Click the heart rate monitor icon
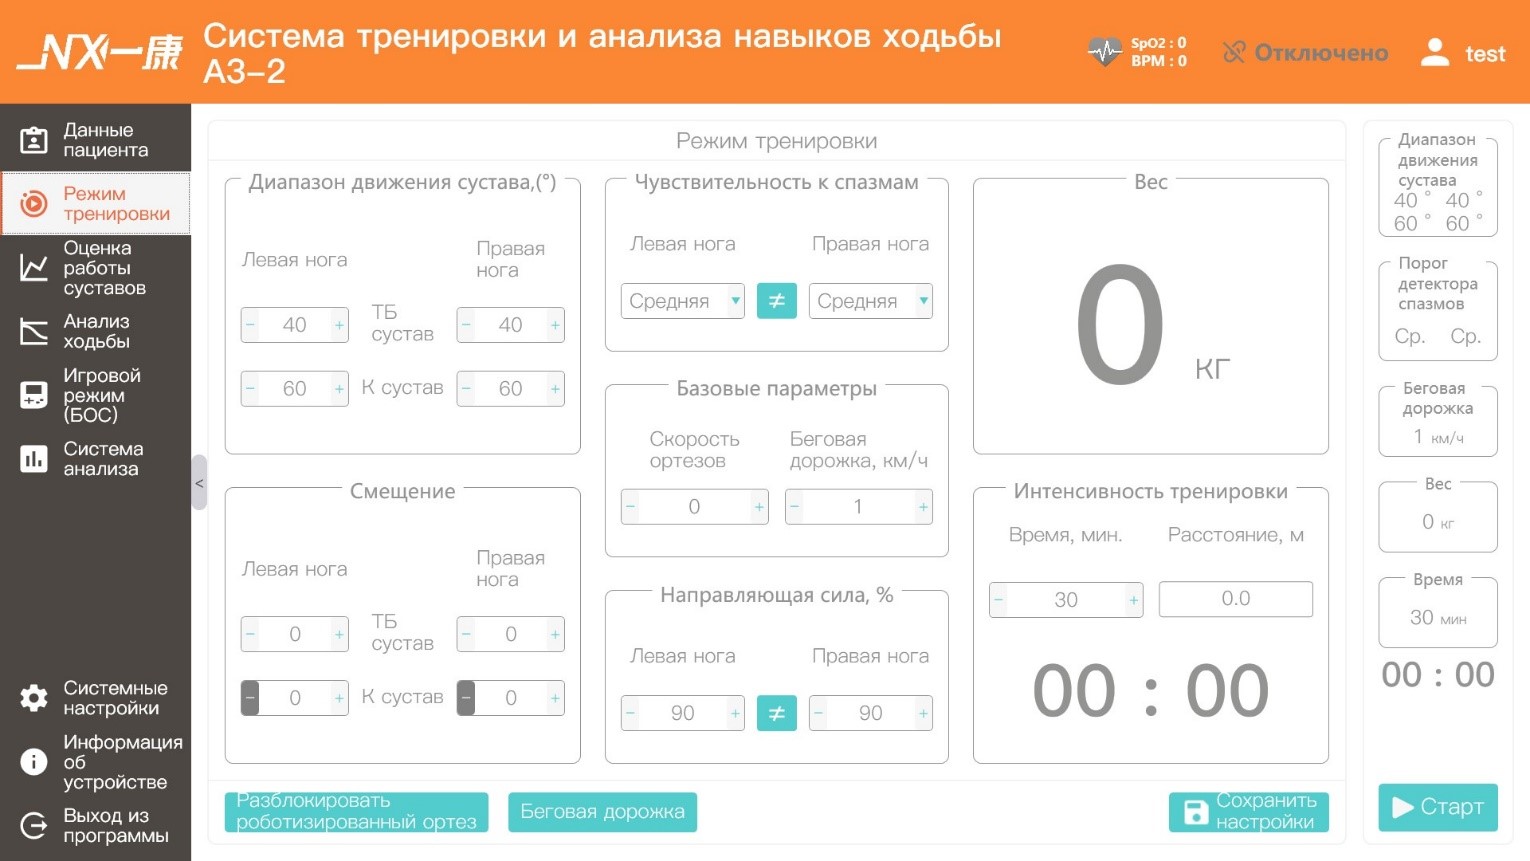The image size is (1530, 861). coord(1104,52)
